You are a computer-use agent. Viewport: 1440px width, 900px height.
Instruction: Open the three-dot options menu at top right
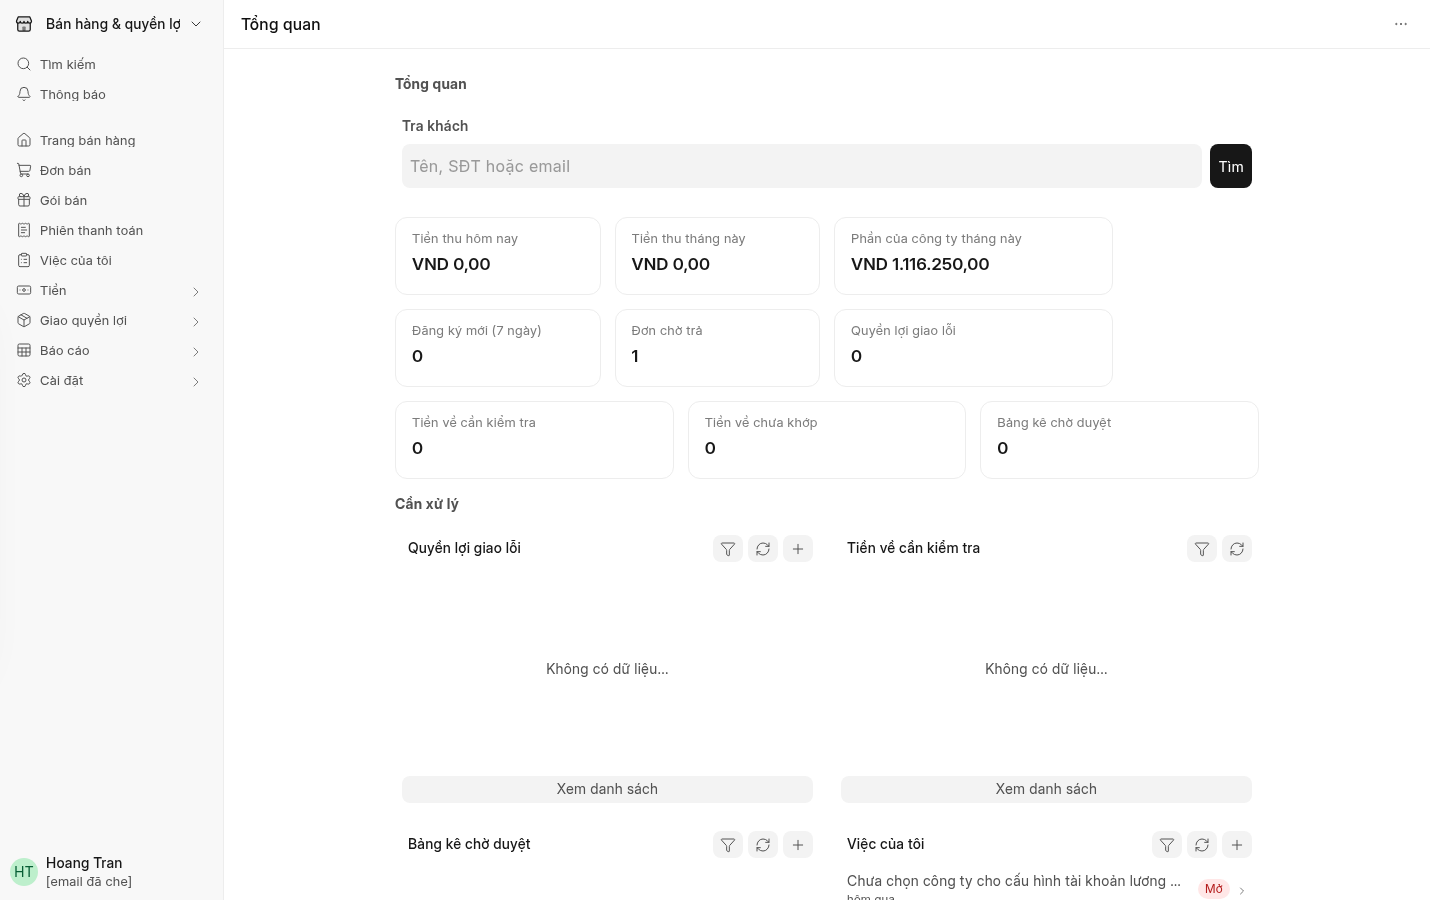(1401, 24)
